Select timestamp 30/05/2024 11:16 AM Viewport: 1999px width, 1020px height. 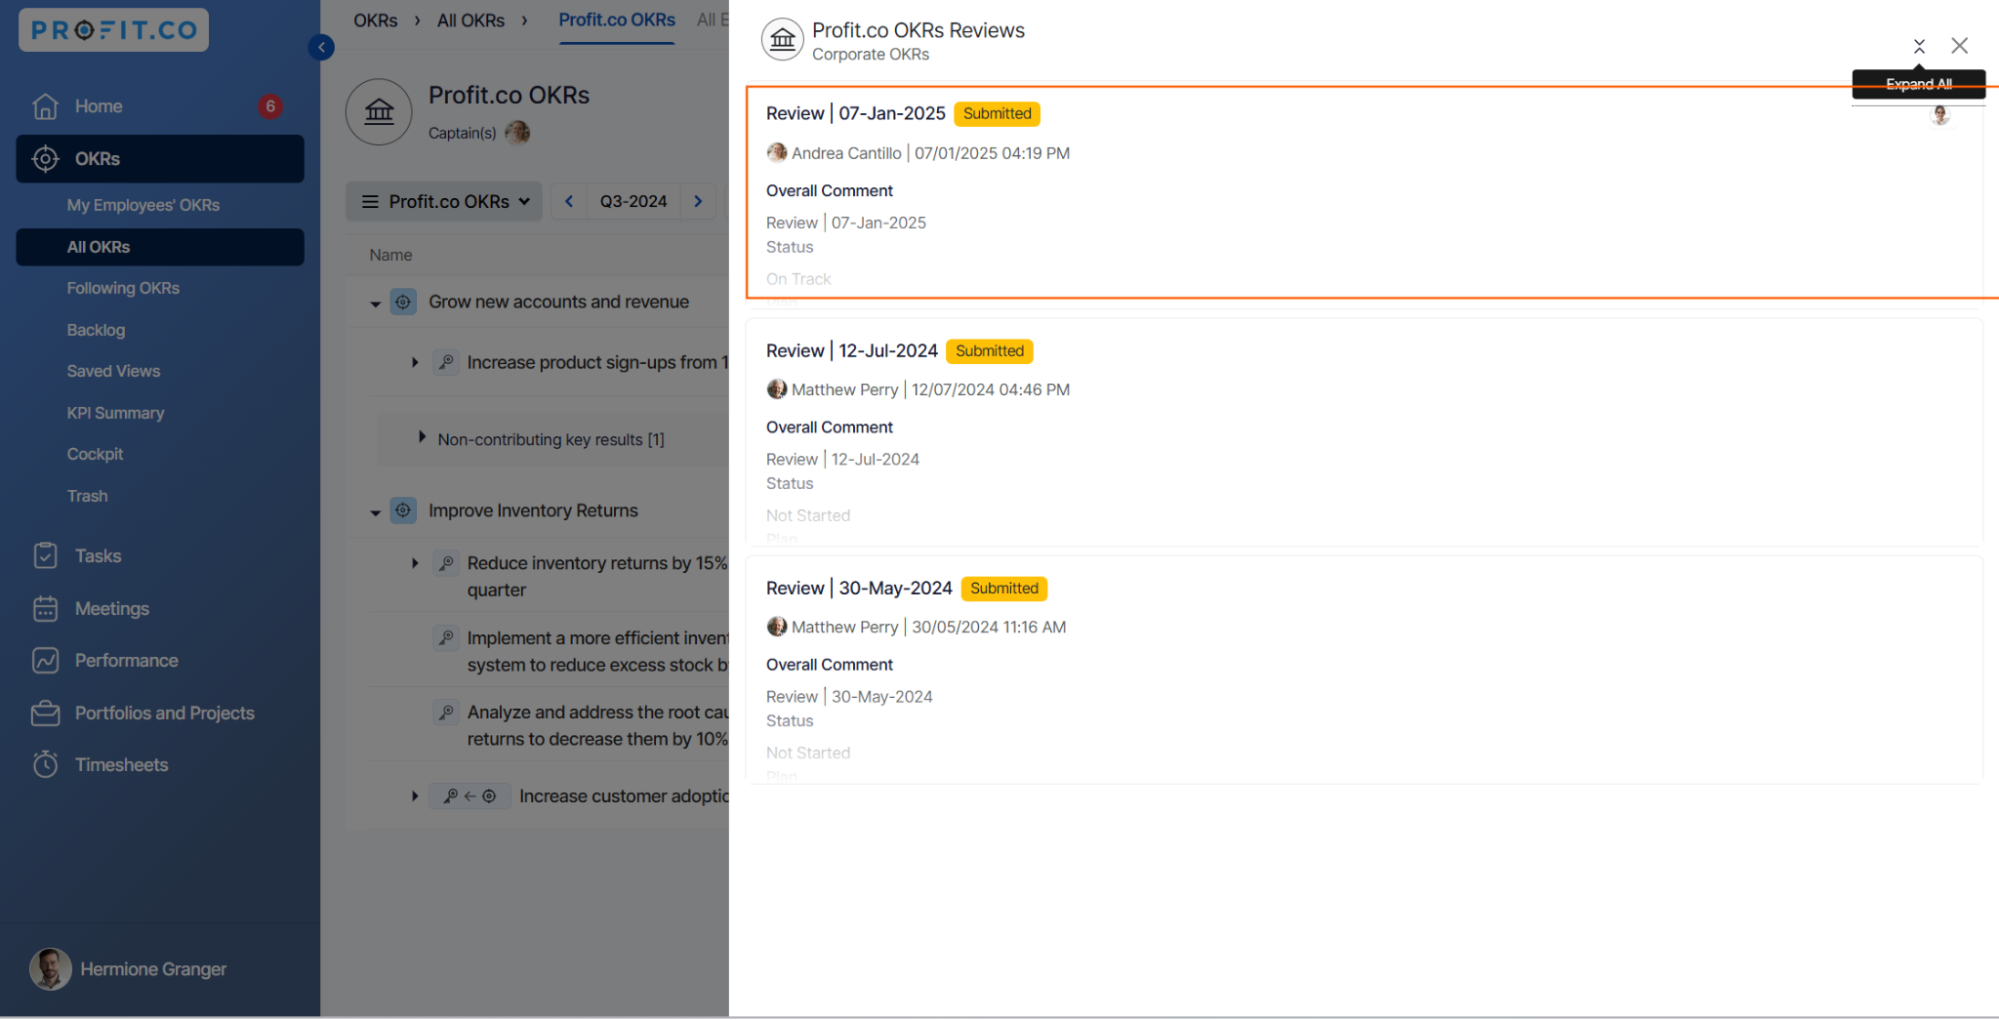pos(988,627)
